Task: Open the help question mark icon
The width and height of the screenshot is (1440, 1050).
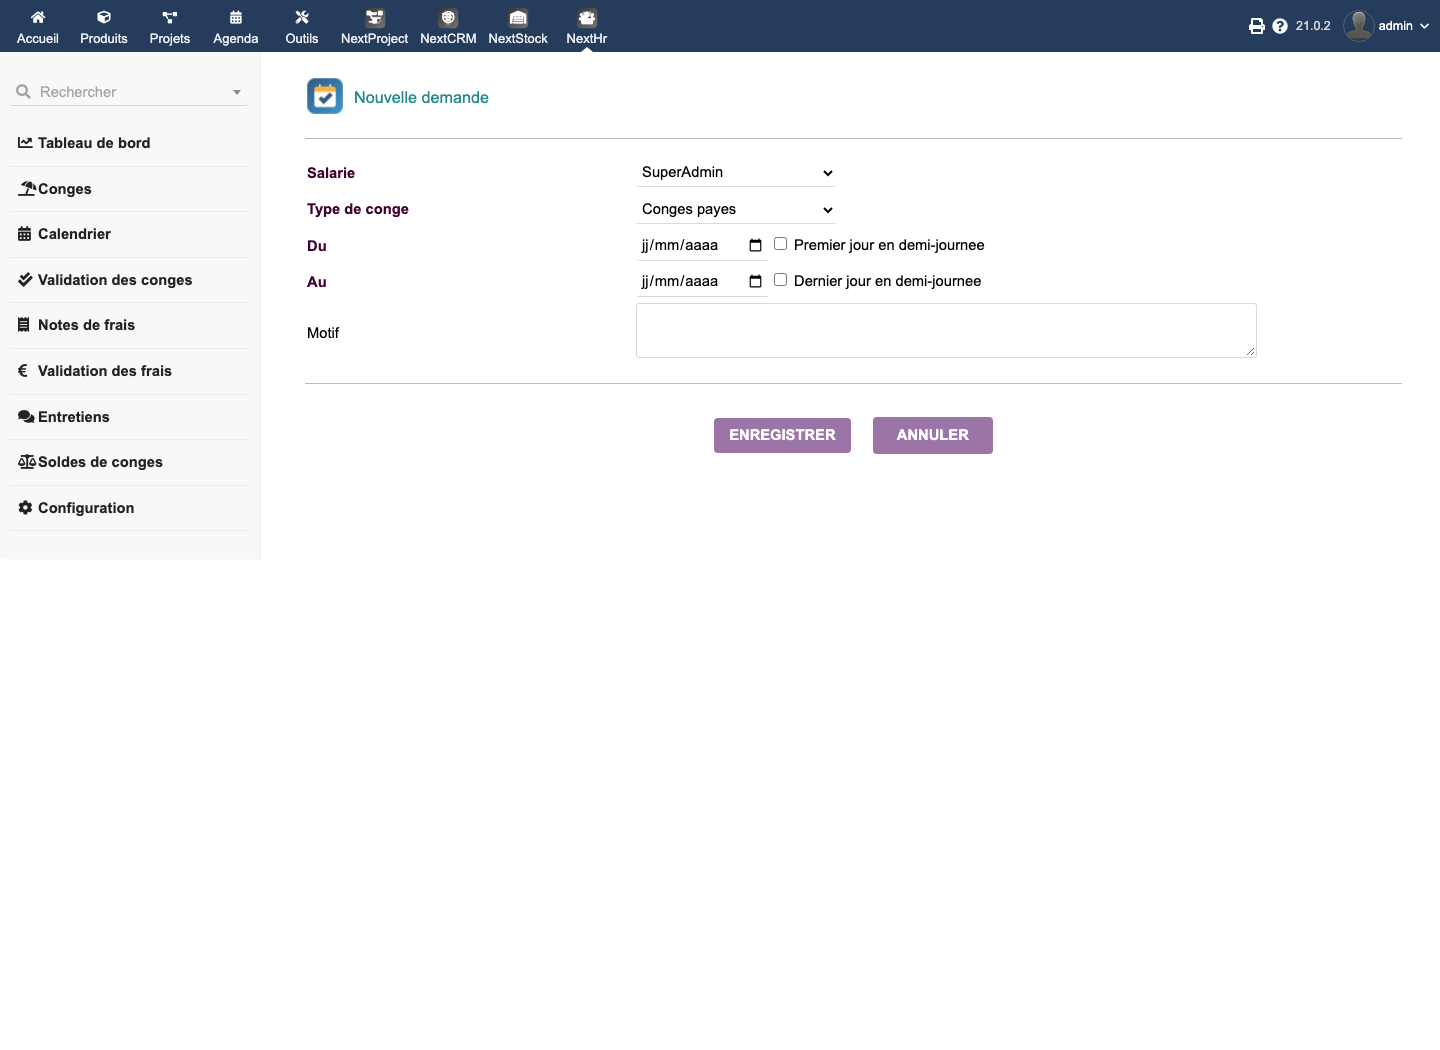Action: tap(1280, 26)
